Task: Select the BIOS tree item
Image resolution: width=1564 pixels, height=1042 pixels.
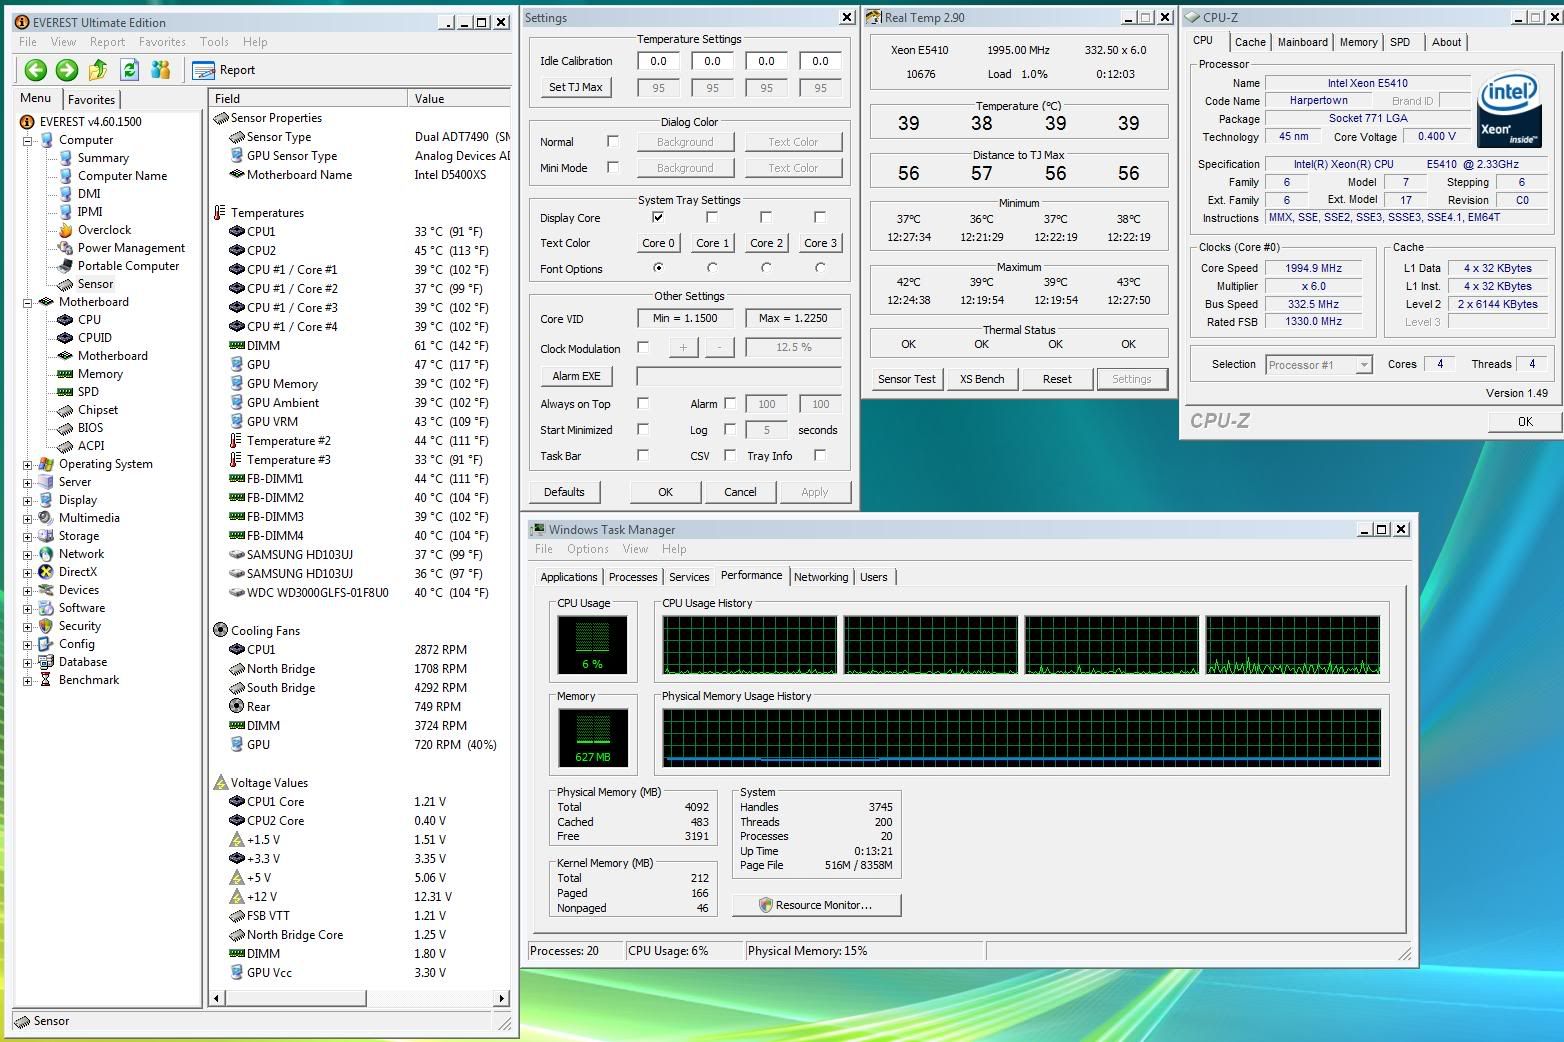Action: 90,428
